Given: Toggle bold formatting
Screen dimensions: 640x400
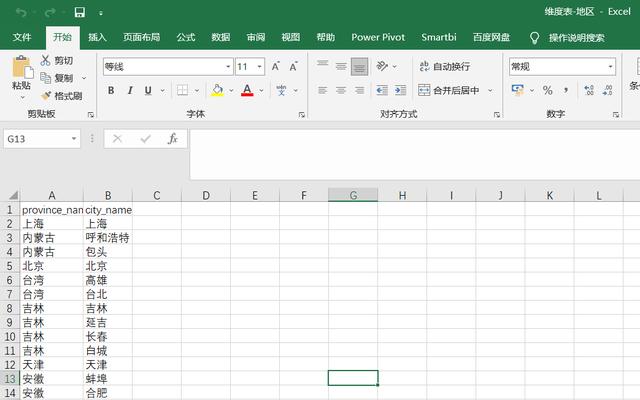Looking at the screenshot, I should [x=111, y=90].
